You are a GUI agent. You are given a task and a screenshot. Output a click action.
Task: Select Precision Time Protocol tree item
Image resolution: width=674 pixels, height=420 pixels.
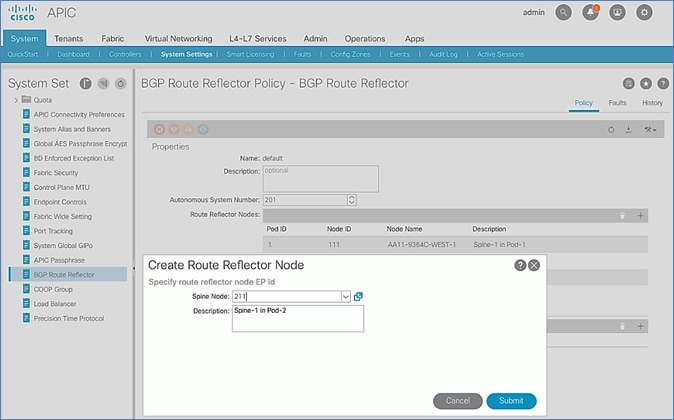click(69, 319)
